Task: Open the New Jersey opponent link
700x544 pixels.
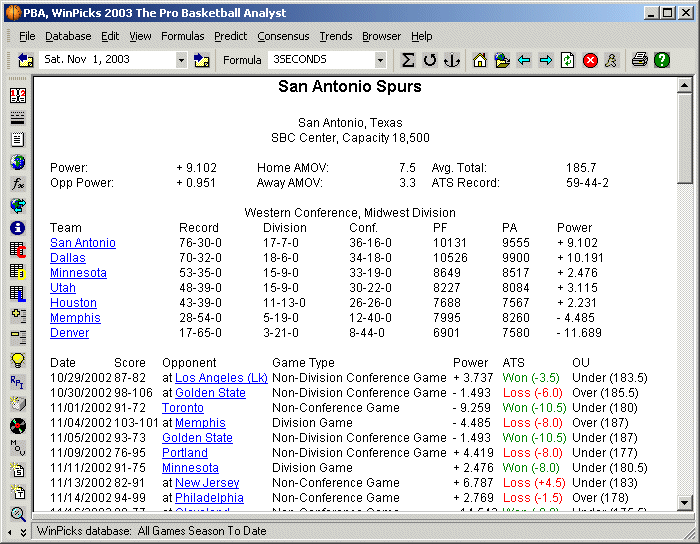Action: point(207,483)
